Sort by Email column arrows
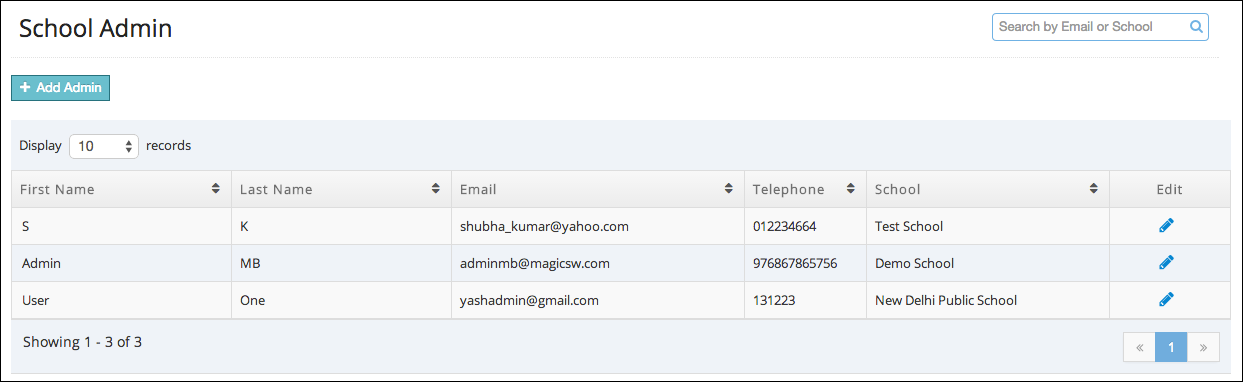The width and height of the screenshot is (1243, 382). [729, 189]
